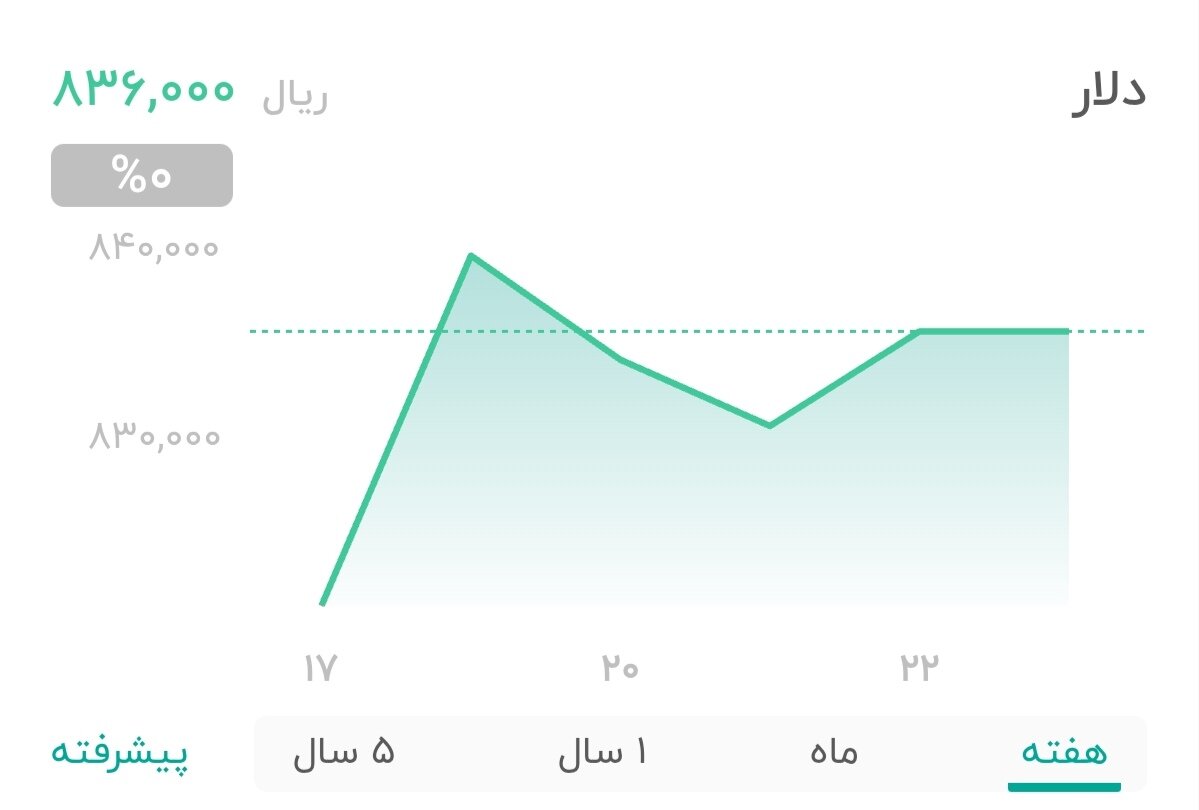
Task: Click the chart starting point at day ۱۷
Action: pyautogui.click(x=322, y=602)
